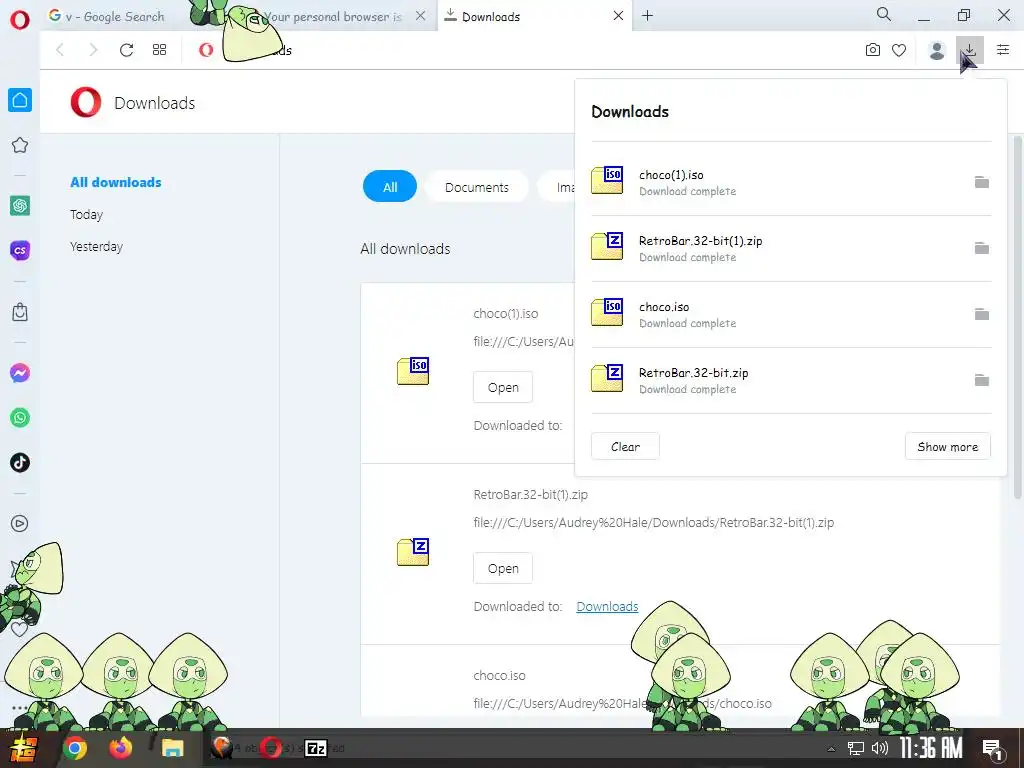The image size is (1024, 768).
Task: Open File Explorer from the taskbar
Action: pos(172,748)
